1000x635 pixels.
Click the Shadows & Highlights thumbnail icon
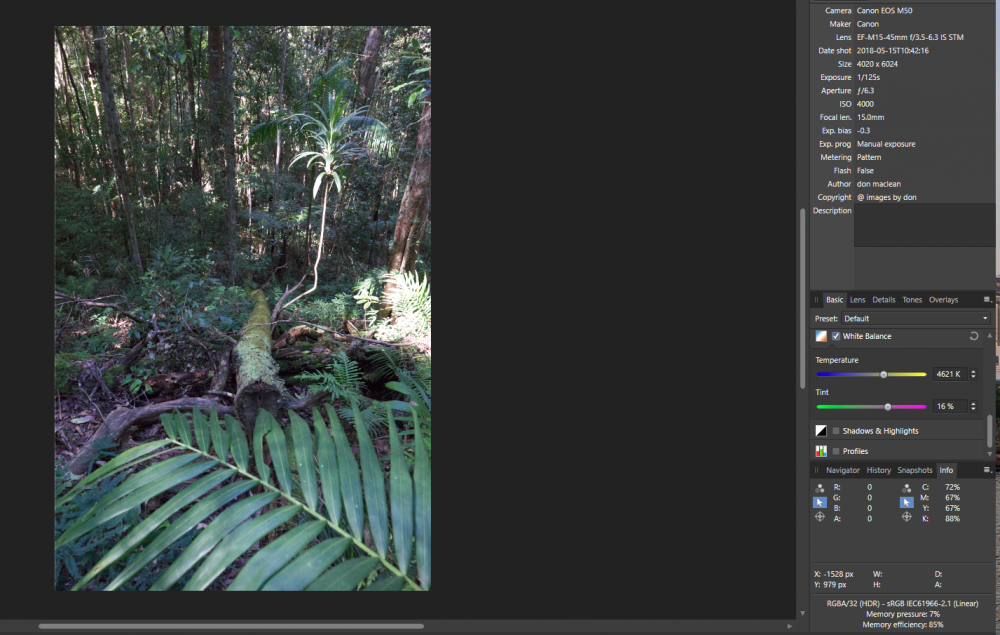coord(820,431)
